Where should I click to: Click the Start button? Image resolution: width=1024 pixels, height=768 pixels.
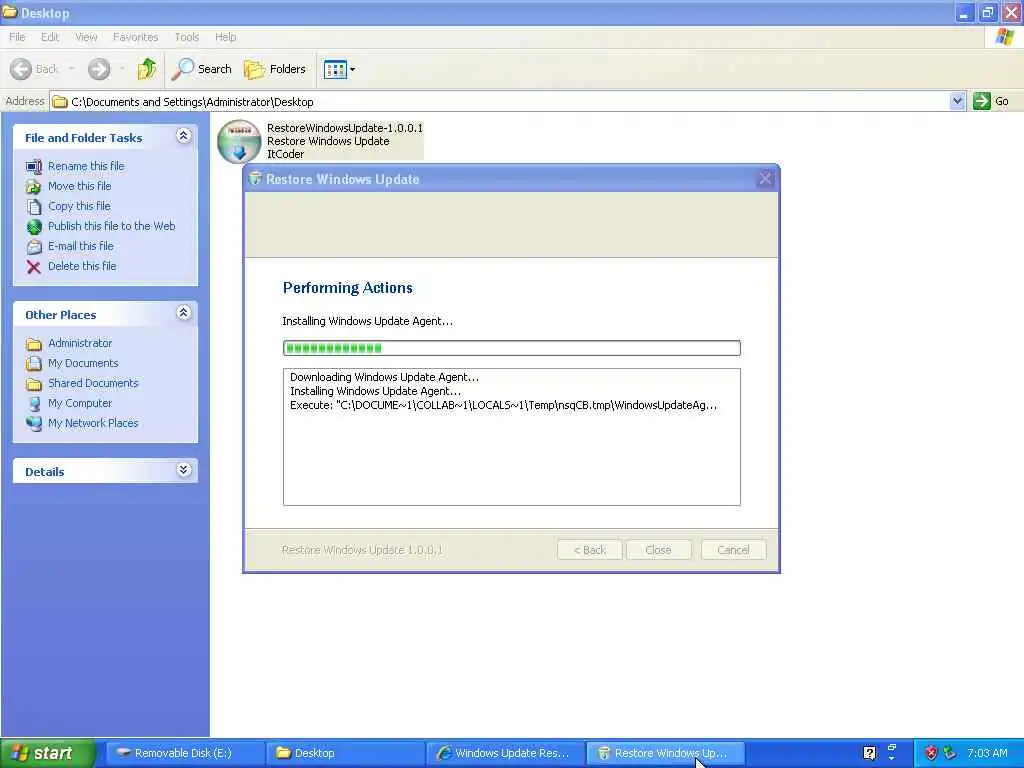click(47, 753)
